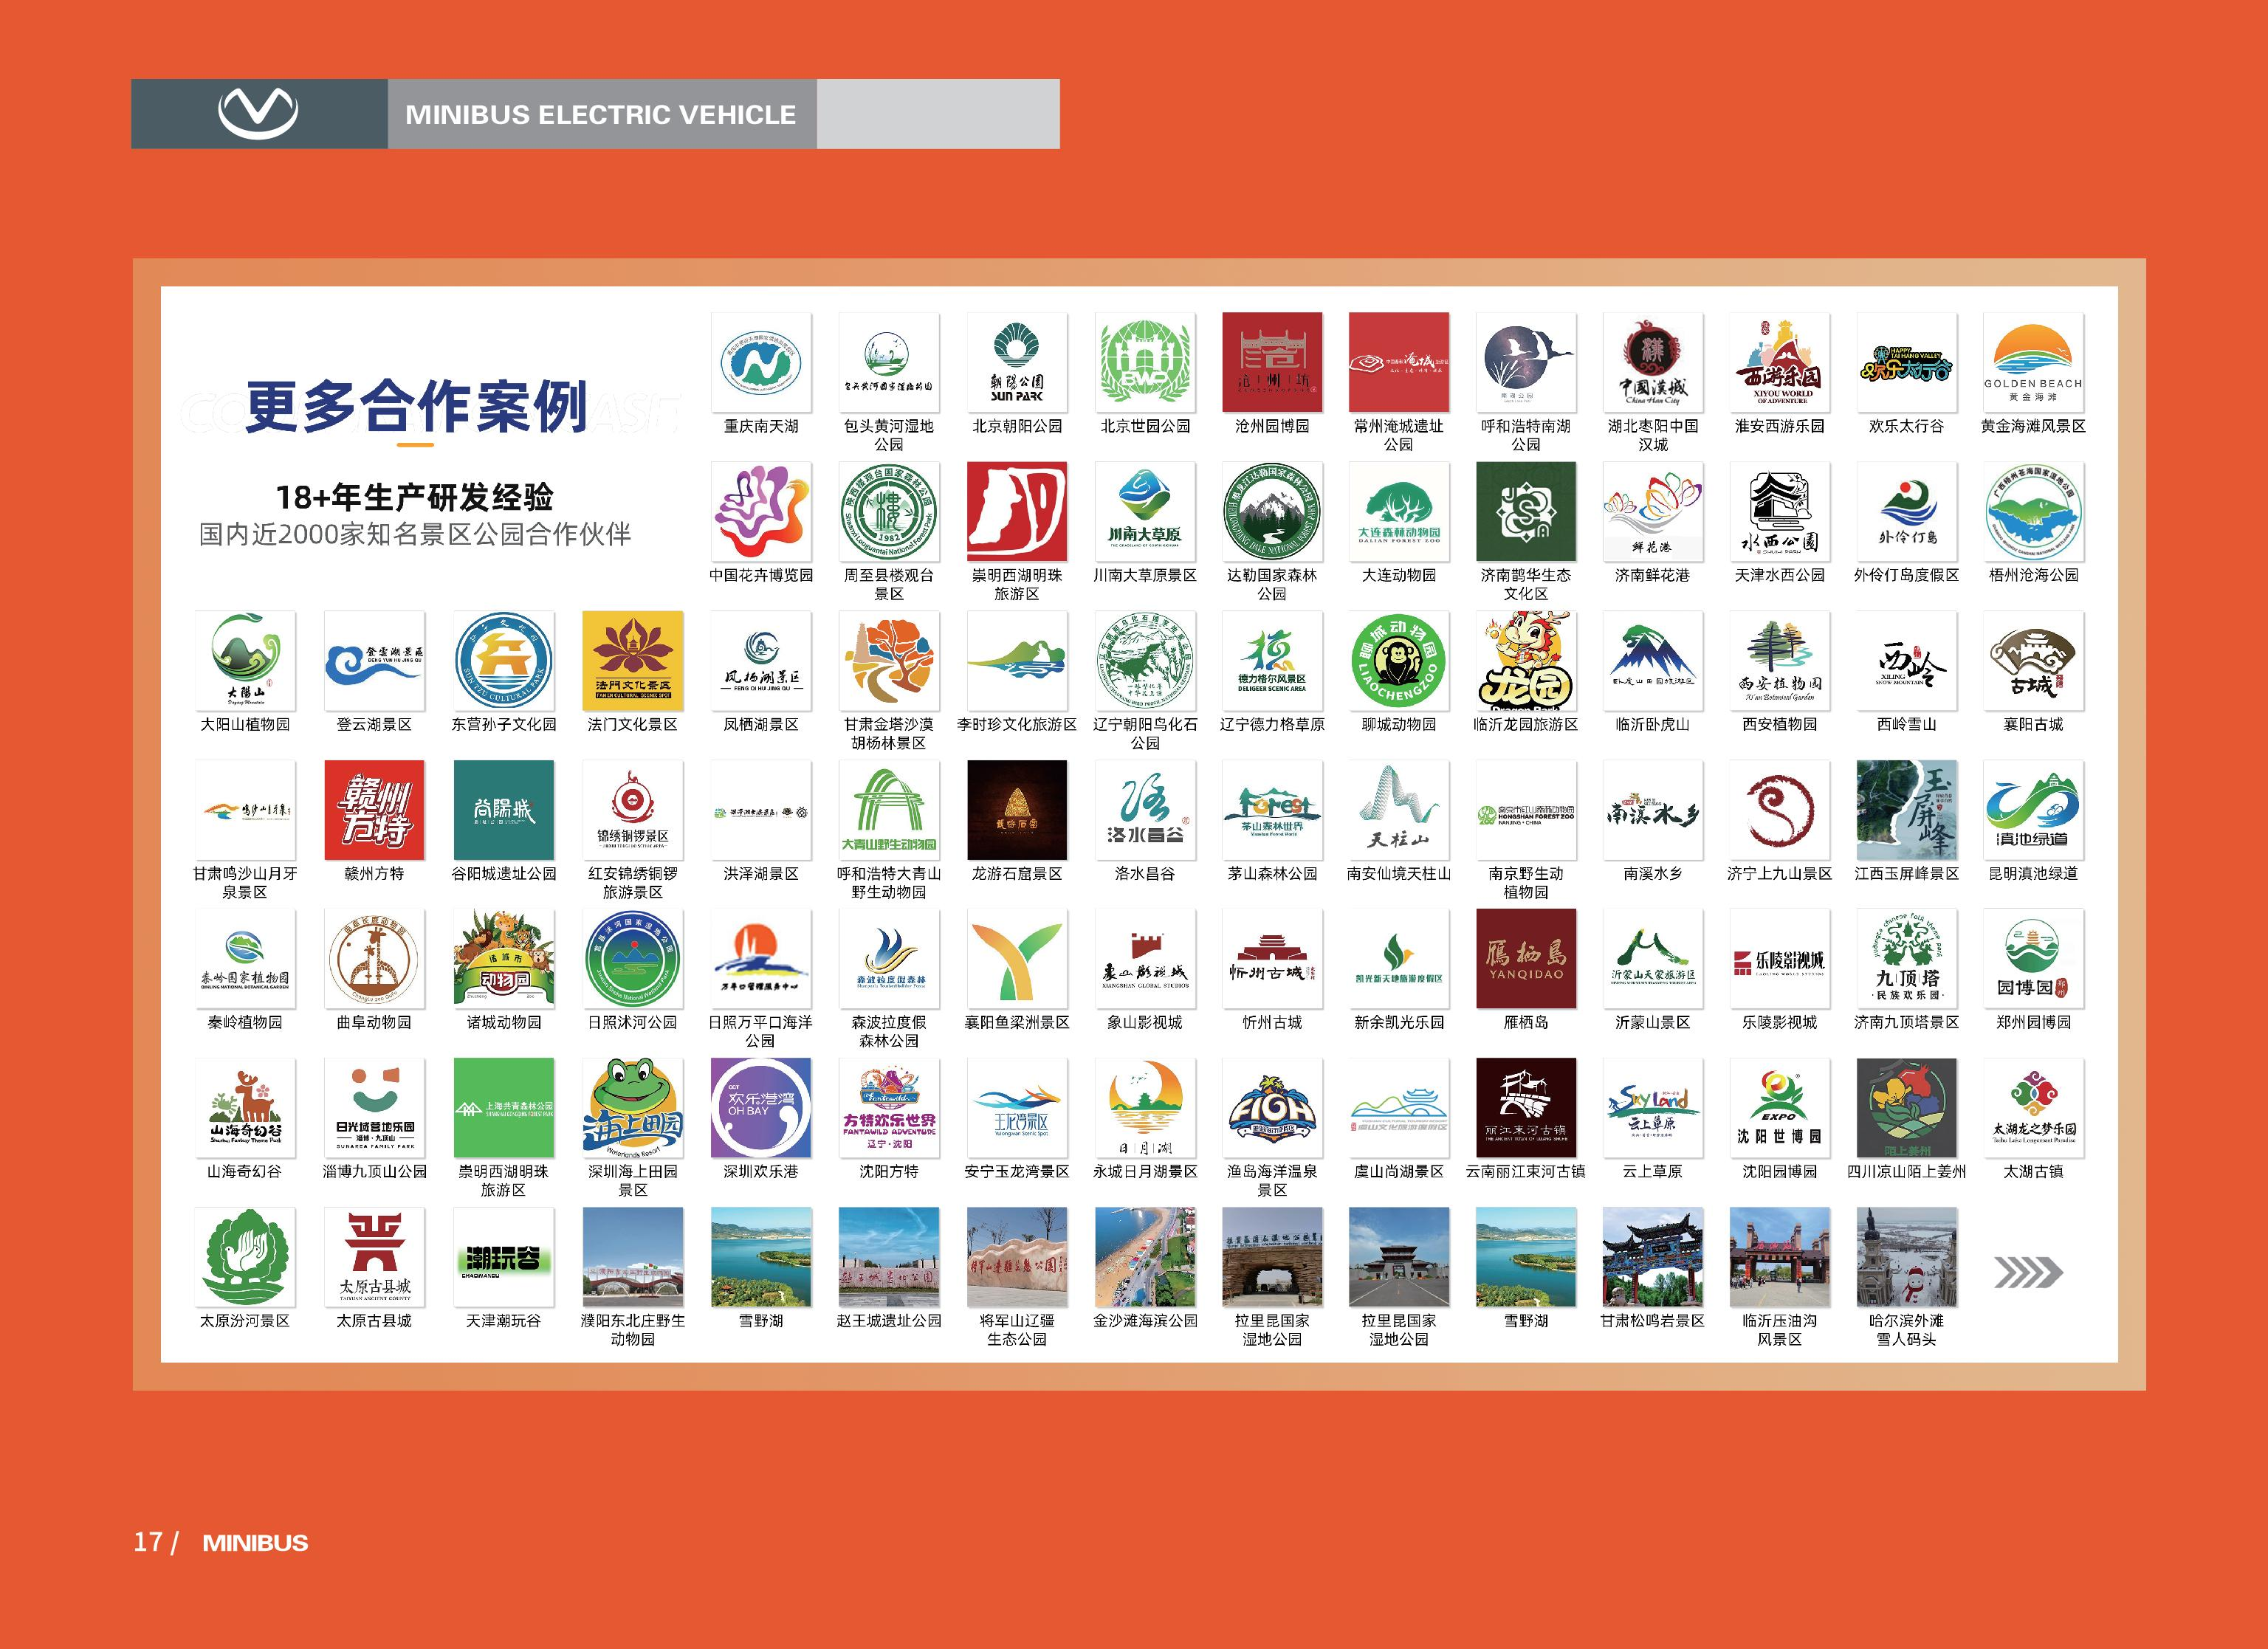Select the "襄阳古城" caption text
This screenshot has height=1649, width=2268.
coord(2034,724)
